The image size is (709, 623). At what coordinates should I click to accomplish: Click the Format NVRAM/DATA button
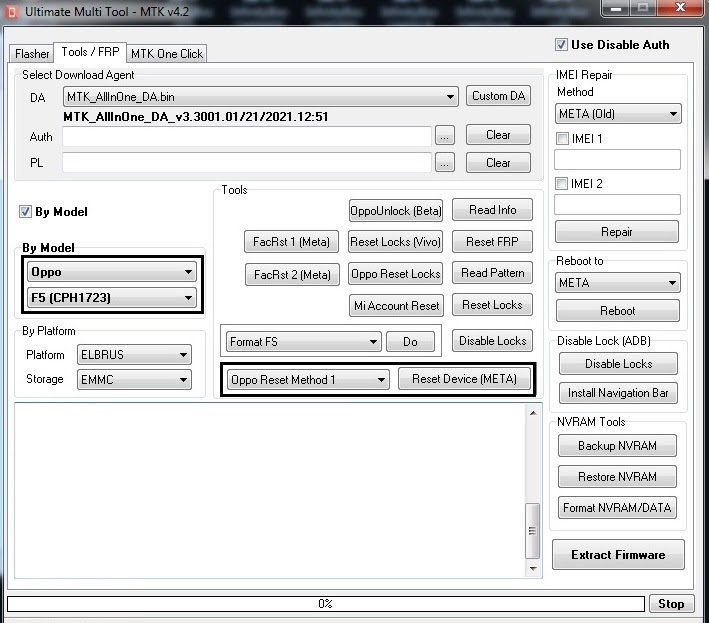pos(617,508)
